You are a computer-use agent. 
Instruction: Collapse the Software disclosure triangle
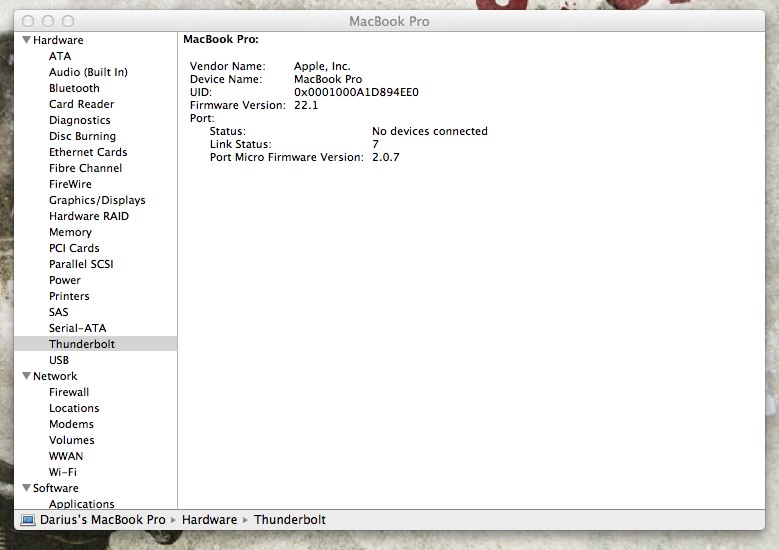pos(27,488)
